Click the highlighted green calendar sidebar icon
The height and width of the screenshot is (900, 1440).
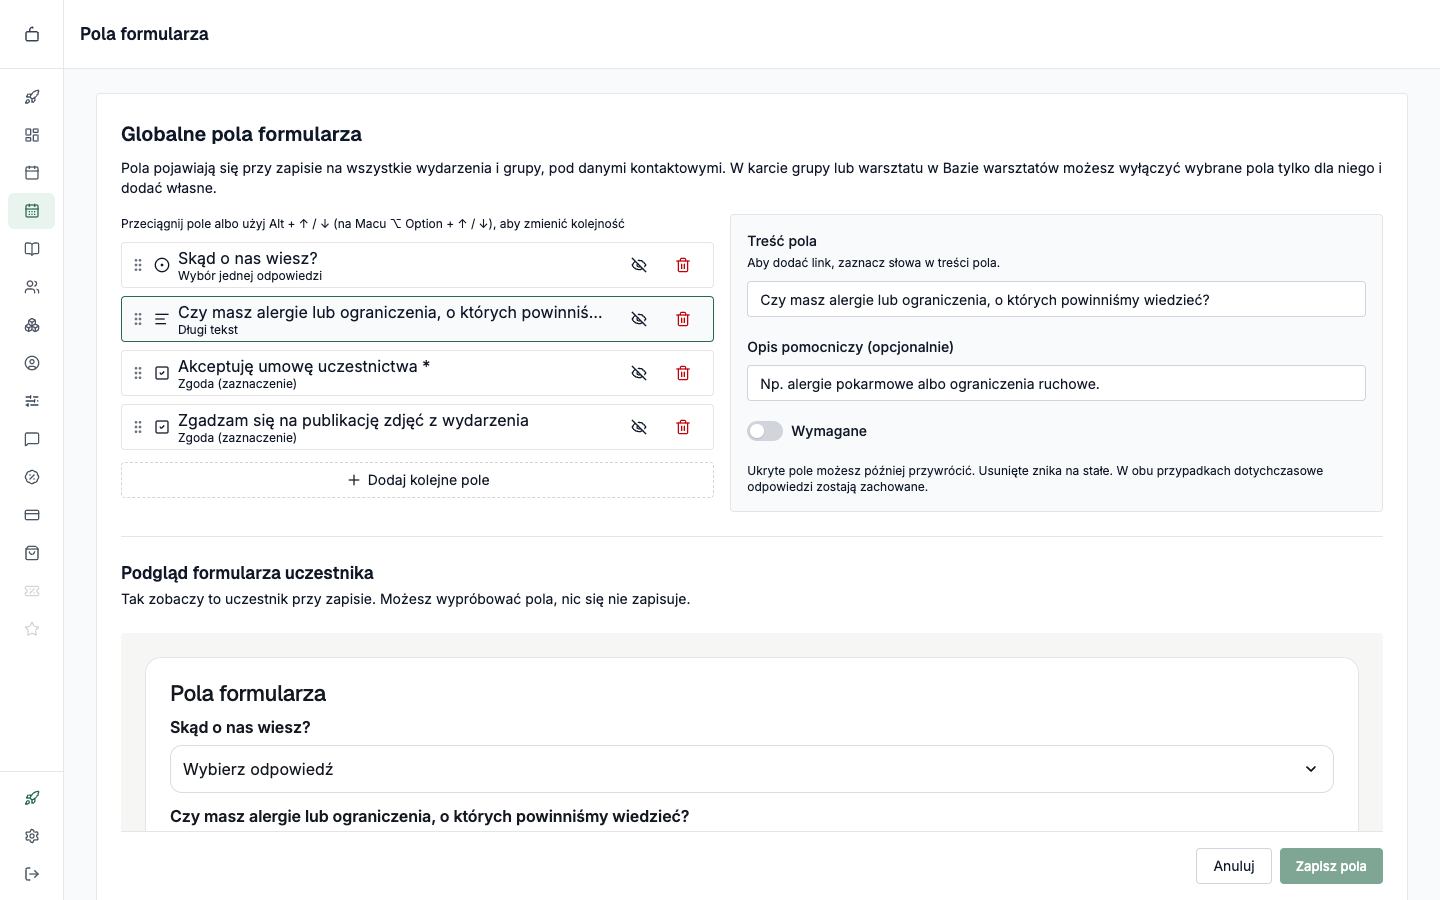(32, 211)
